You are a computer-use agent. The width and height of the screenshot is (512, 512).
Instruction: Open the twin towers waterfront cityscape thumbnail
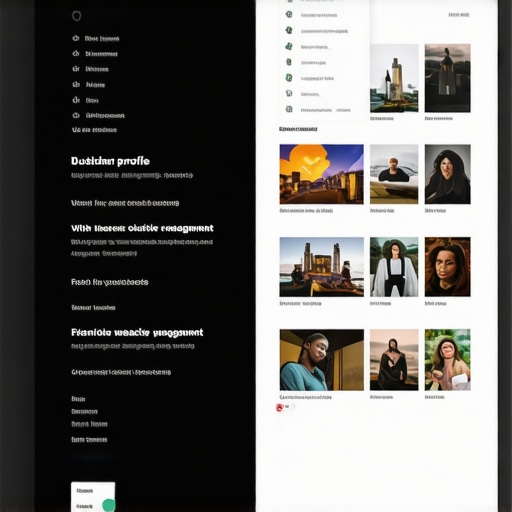[x=321, y=267]
